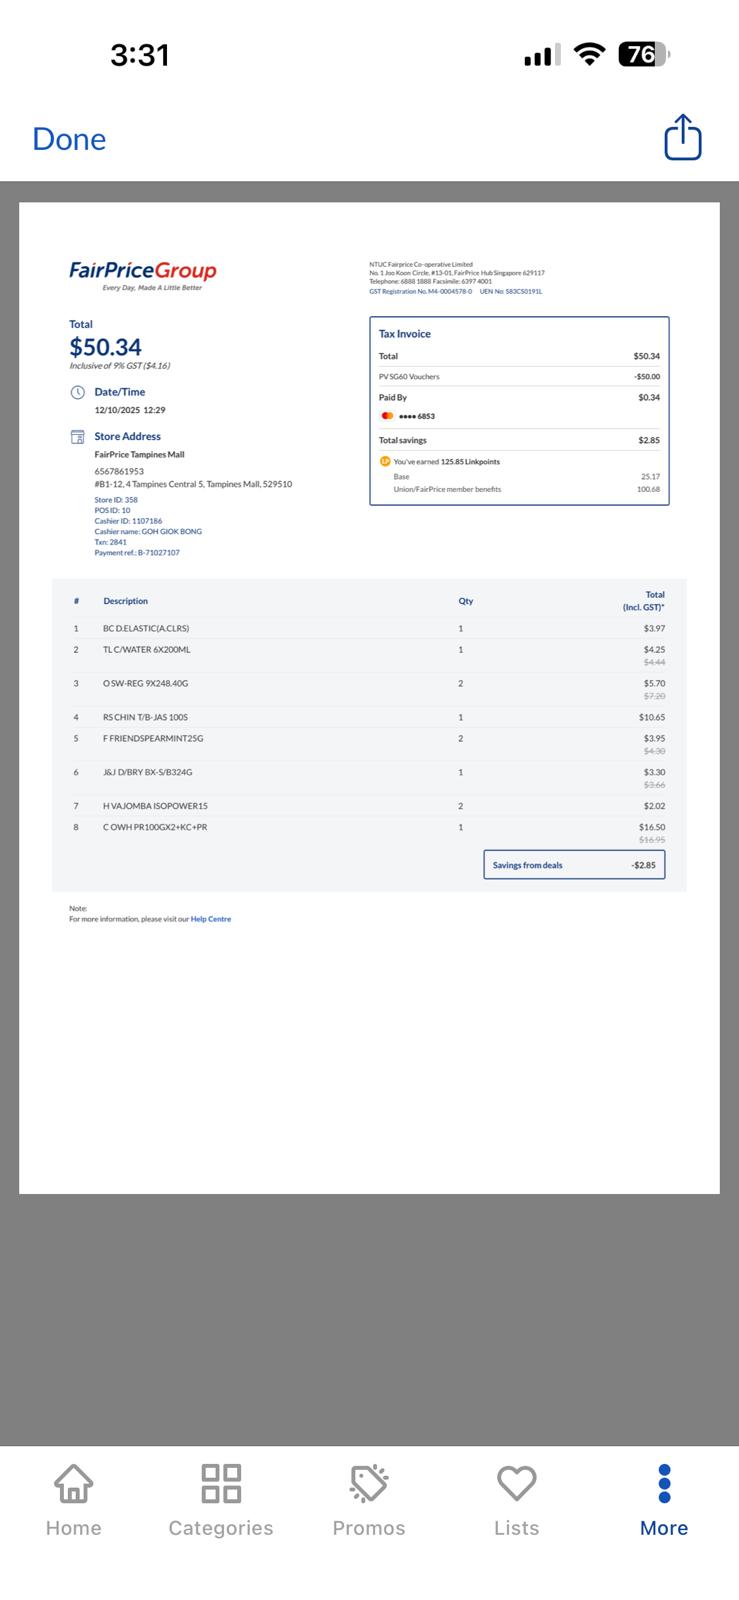Select the 12/10/2025 12:29 date text
739x1600 pixels.
pyautogui.click(x=130, y=410)
